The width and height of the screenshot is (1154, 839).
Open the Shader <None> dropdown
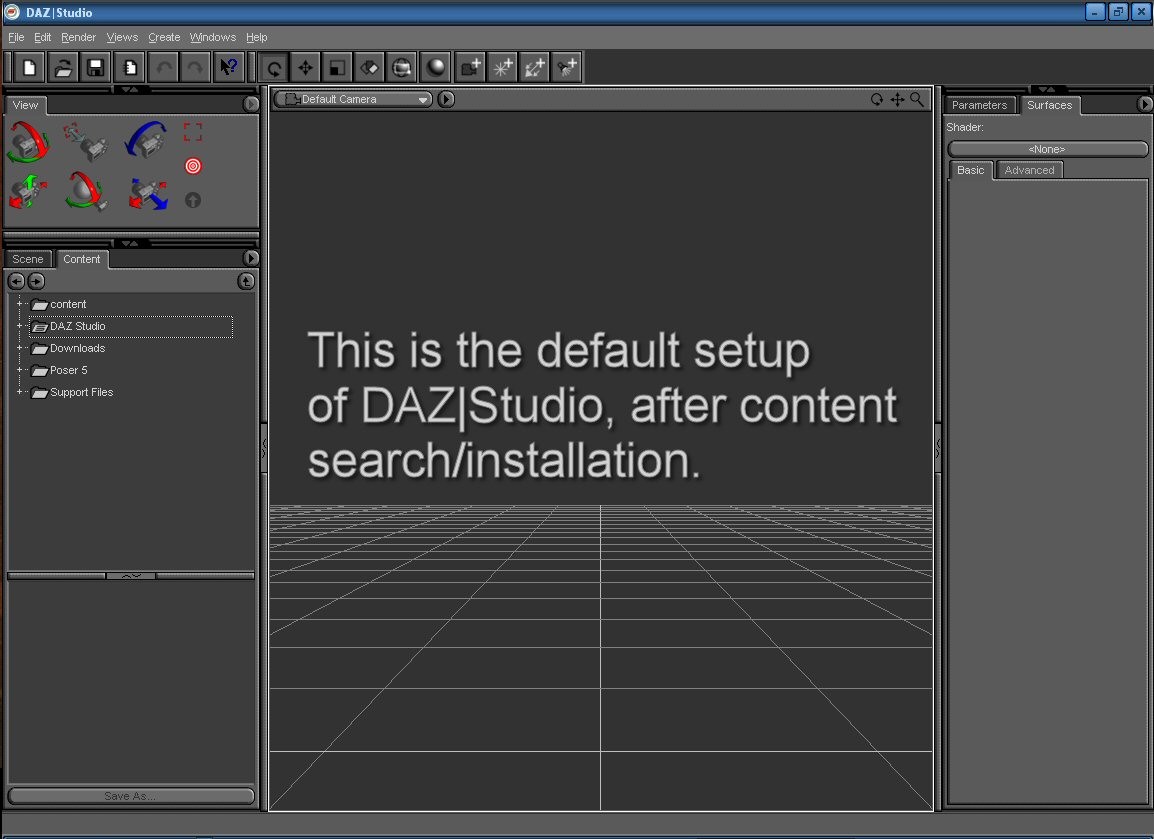1047,149
